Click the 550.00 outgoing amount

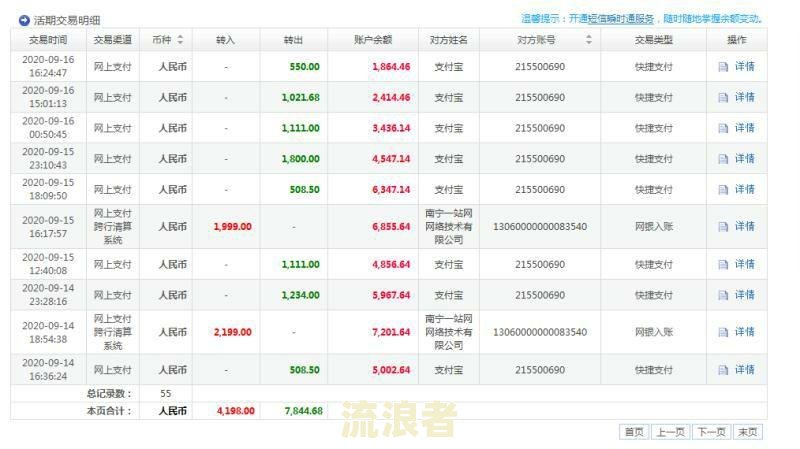(305, 67)
